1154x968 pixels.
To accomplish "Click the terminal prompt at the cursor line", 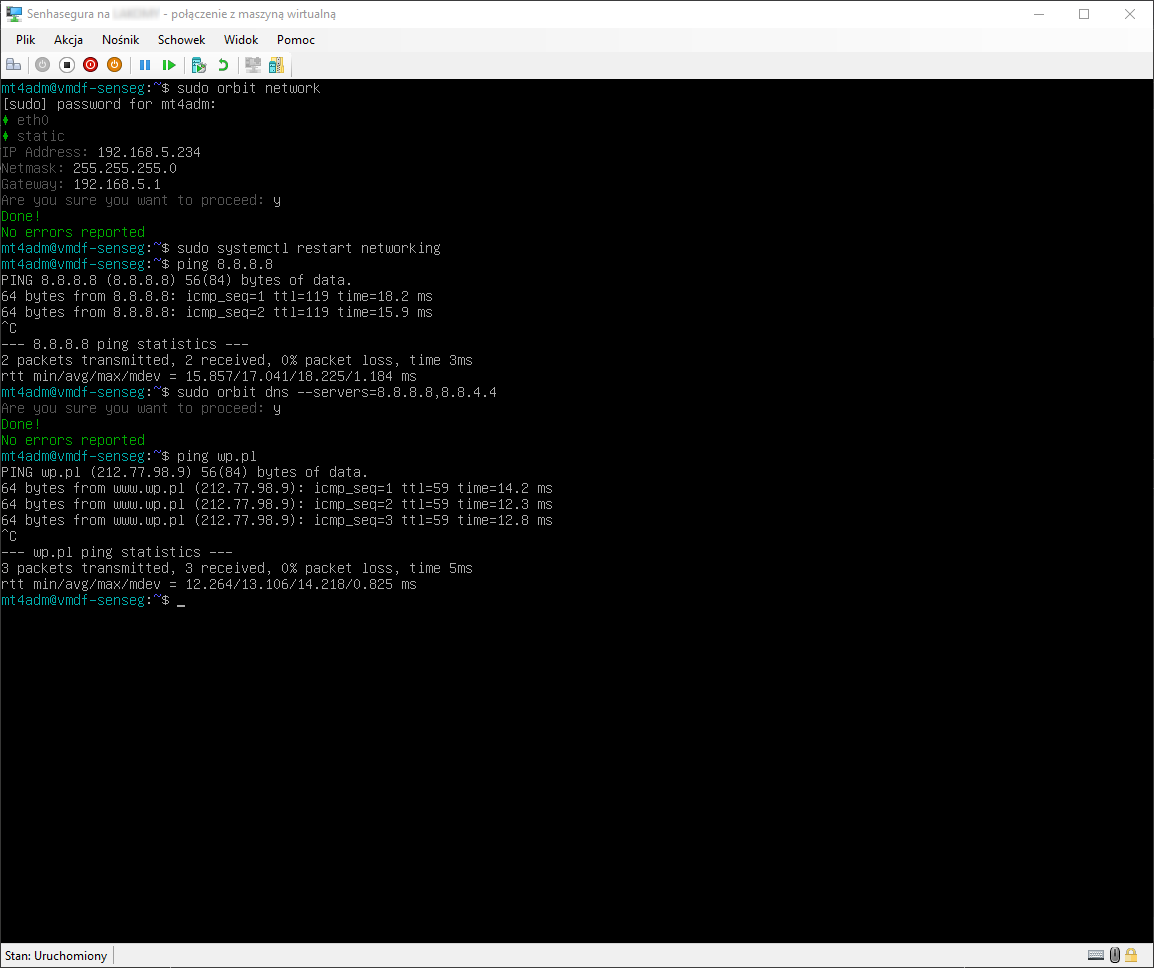I will click(x=181, y=600).
